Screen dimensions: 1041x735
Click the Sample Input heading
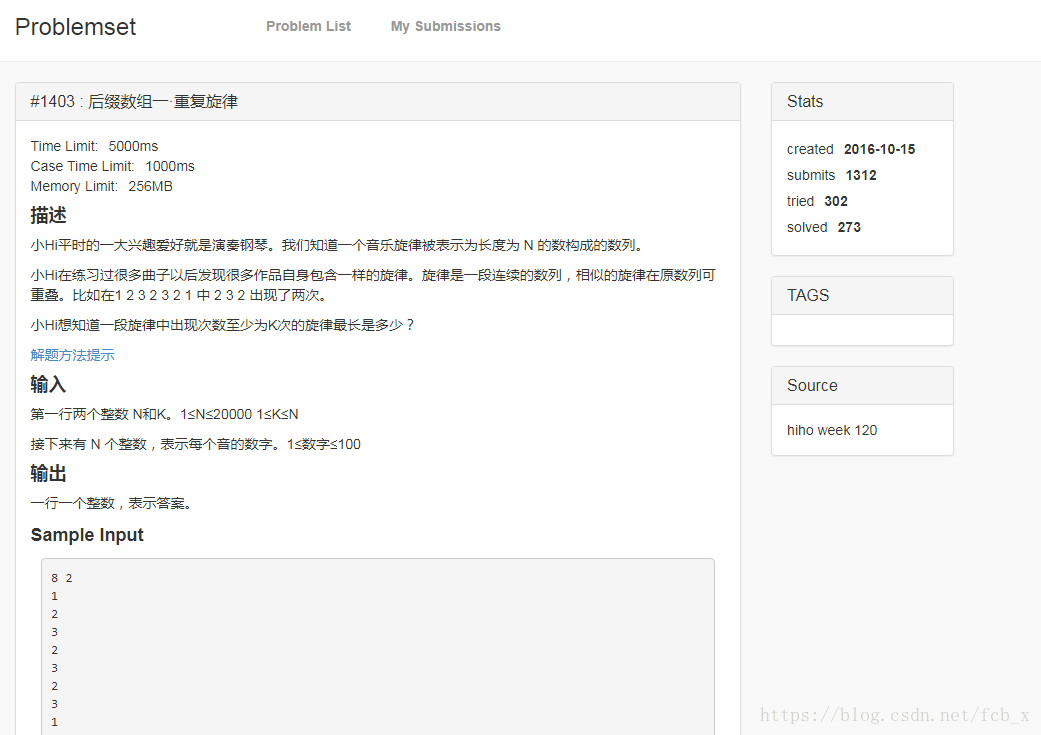click(x=87, y=535)
